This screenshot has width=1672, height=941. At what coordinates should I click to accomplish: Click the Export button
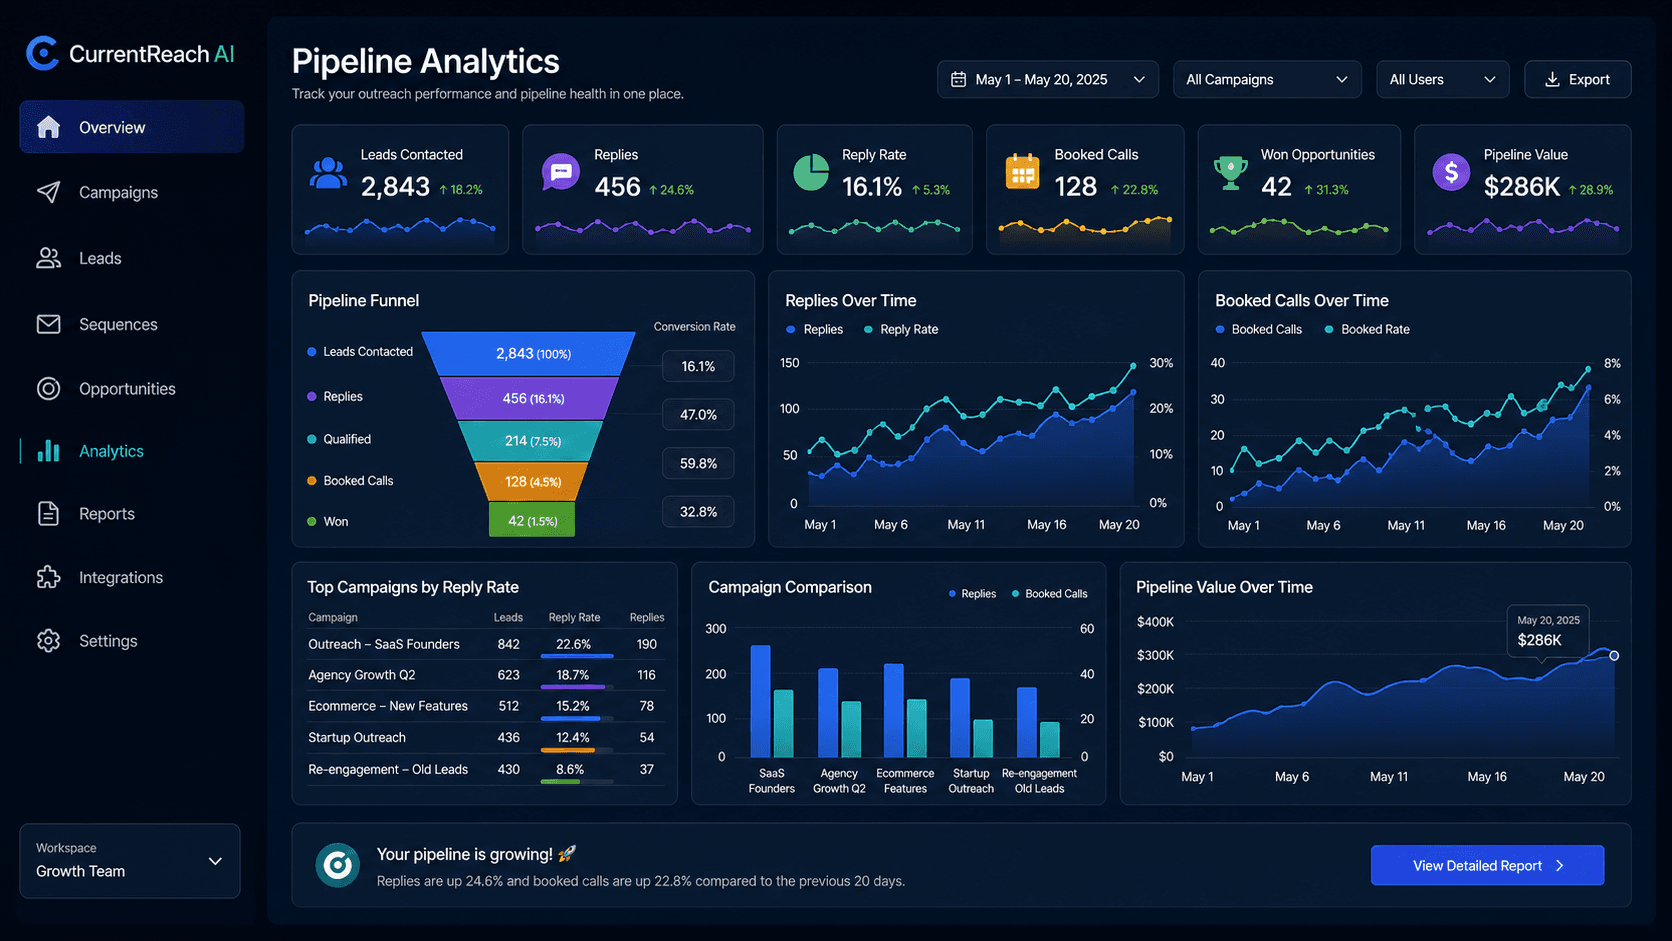click(1577, 79)
